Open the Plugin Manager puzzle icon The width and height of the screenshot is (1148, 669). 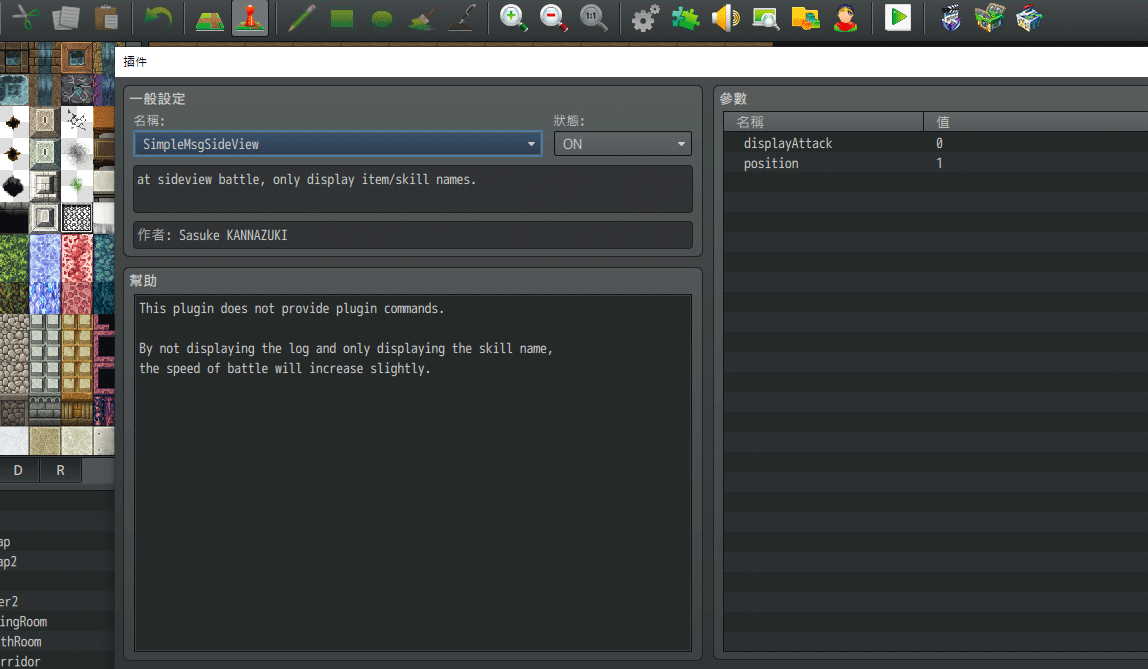[685, 18]
